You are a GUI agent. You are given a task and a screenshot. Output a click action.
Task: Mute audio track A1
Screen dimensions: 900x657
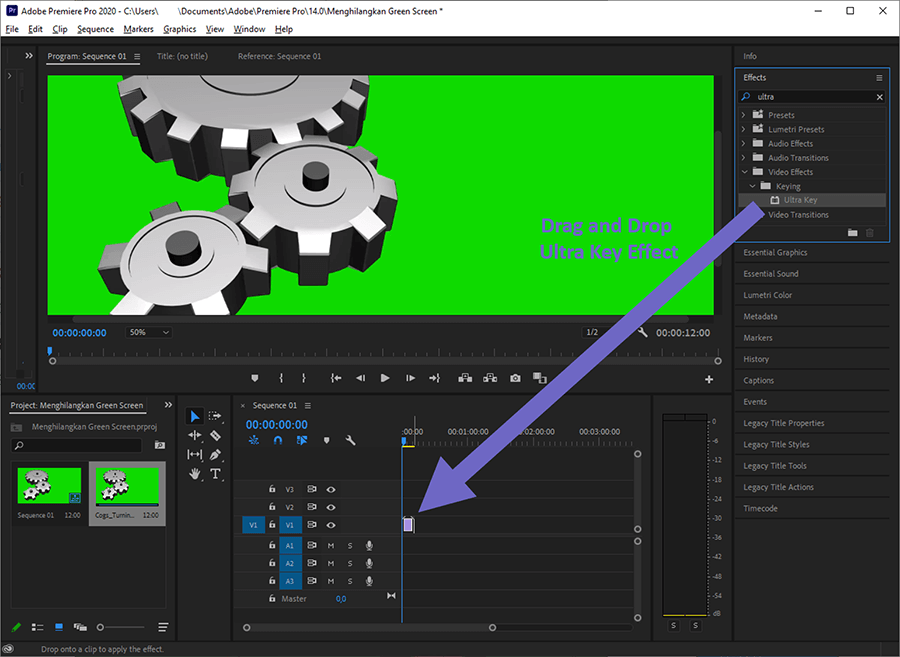[331, 546]
